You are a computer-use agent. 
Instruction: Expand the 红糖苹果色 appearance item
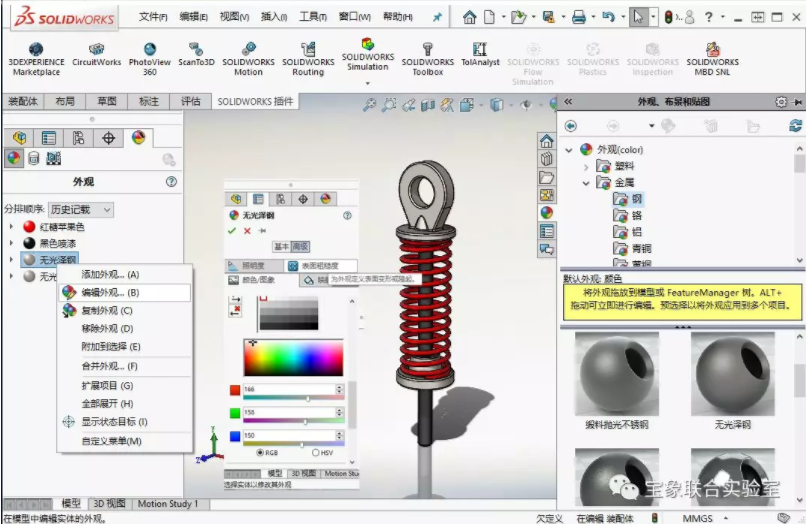[11, 226]
